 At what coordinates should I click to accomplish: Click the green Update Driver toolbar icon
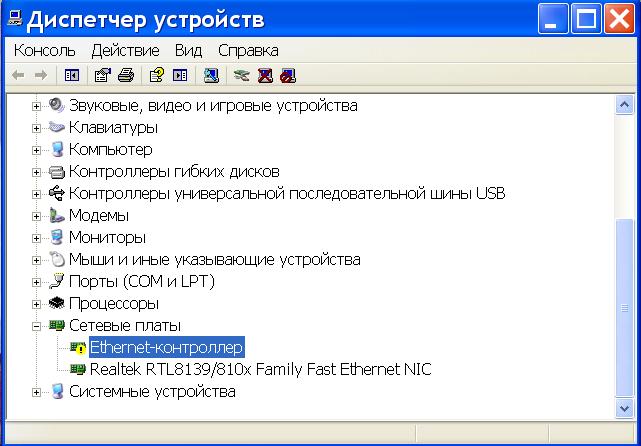[x=241, y=75]
